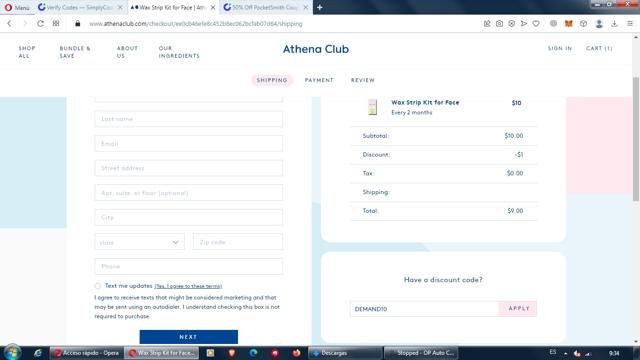
Task: Open the Windows Start menu
Action: pos(12,353)
